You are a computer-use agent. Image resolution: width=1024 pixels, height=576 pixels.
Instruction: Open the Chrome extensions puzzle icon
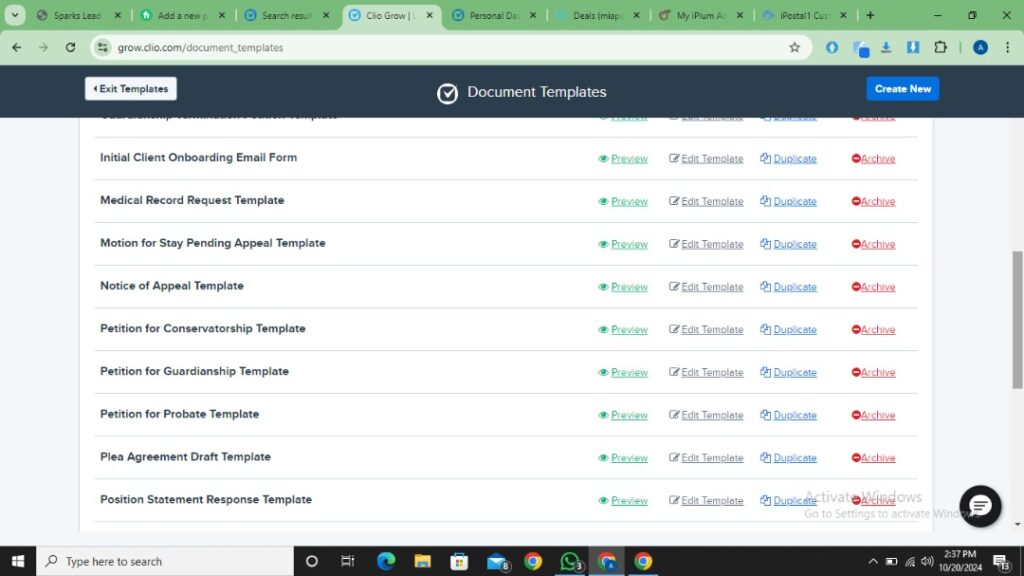click(x=940, y=47)
